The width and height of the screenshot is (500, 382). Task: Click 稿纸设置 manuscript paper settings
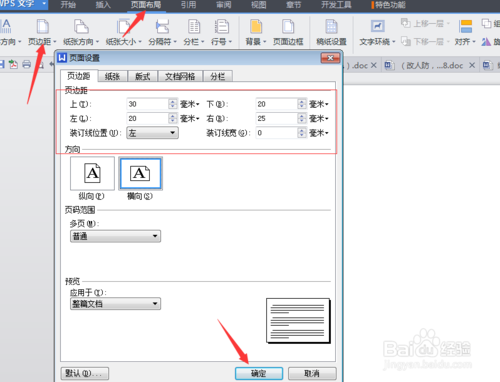pyautogui.click(x=331, y=33)
